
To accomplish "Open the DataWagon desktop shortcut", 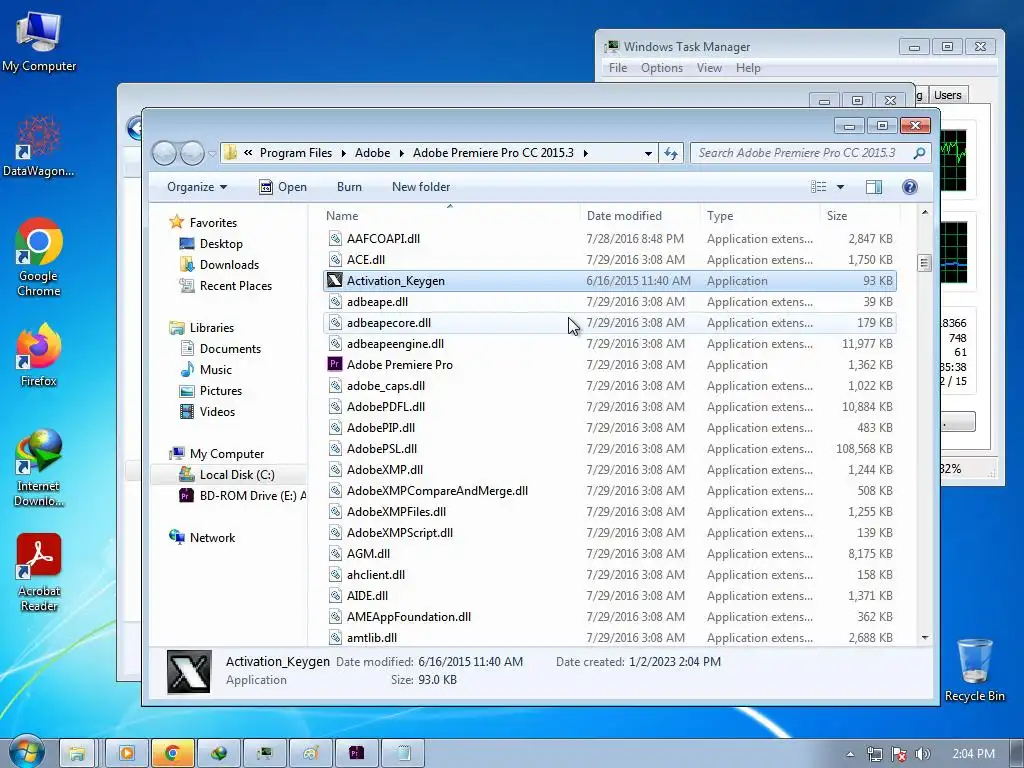I will click(x=39, y=146).
